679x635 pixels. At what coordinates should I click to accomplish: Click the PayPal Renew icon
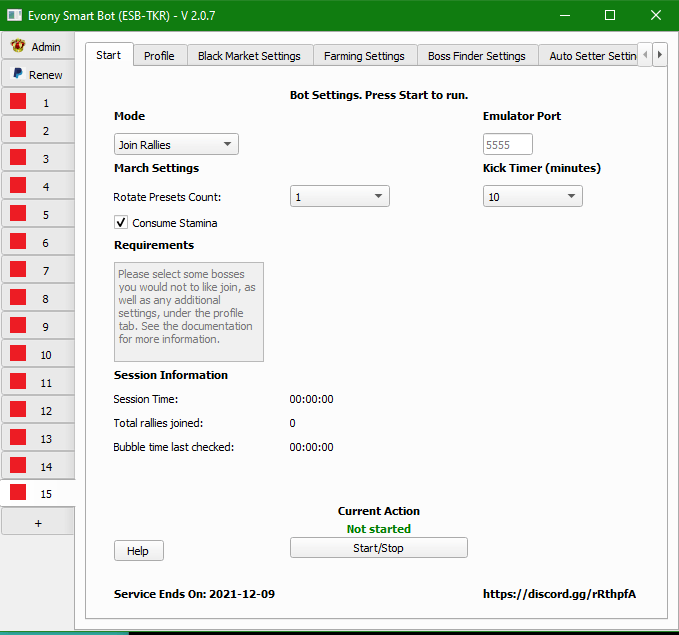click(18, 74)
